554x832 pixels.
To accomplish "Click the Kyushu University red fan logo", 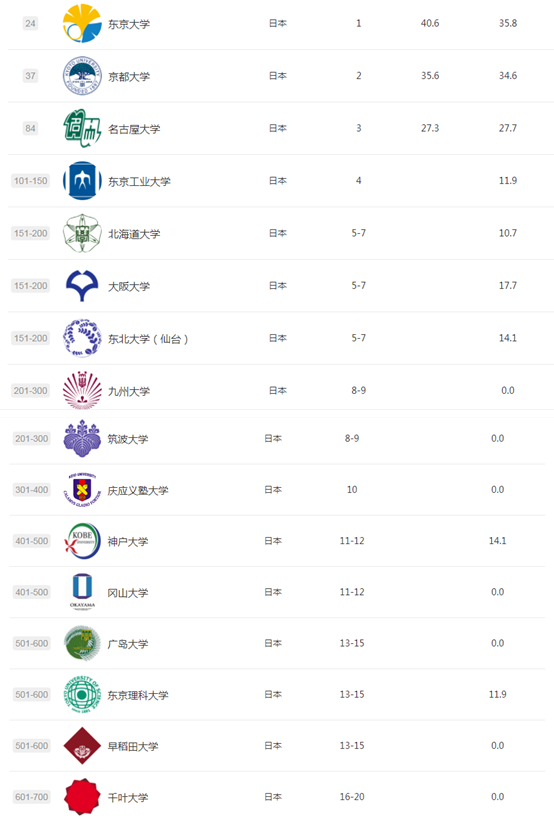I will pyautogui.click(x=82, y=390).
